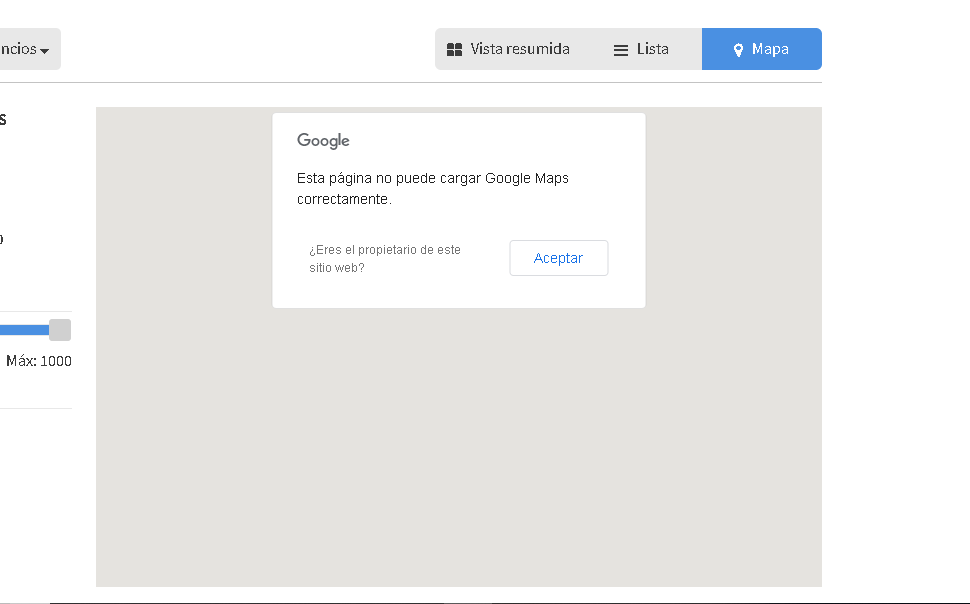The width and height of the screenshot is (970, 604).
Task: Click the Aceptar button in the Google dialog
Action: [x=559, y=258]
